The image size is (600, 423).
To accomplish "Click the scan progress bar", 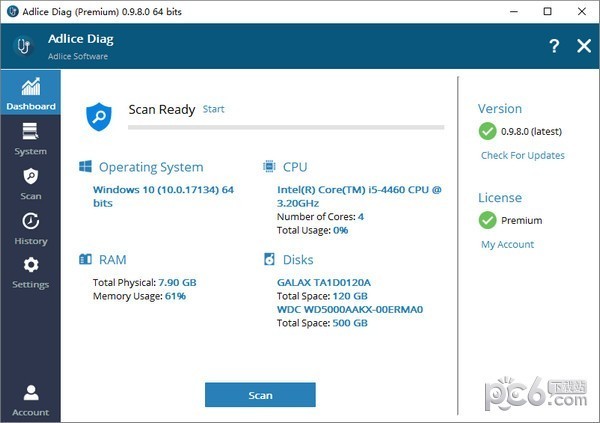I will coord(286,127).
